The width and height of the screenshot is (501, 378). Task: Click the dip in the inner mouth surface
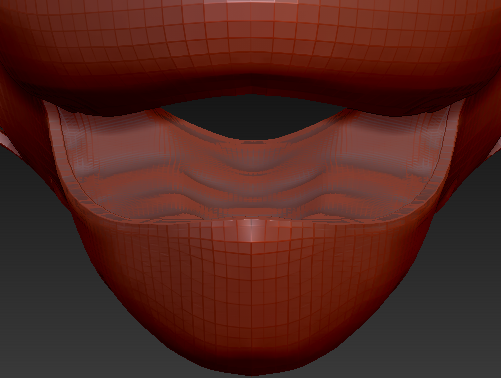click(x=252, y=159)
